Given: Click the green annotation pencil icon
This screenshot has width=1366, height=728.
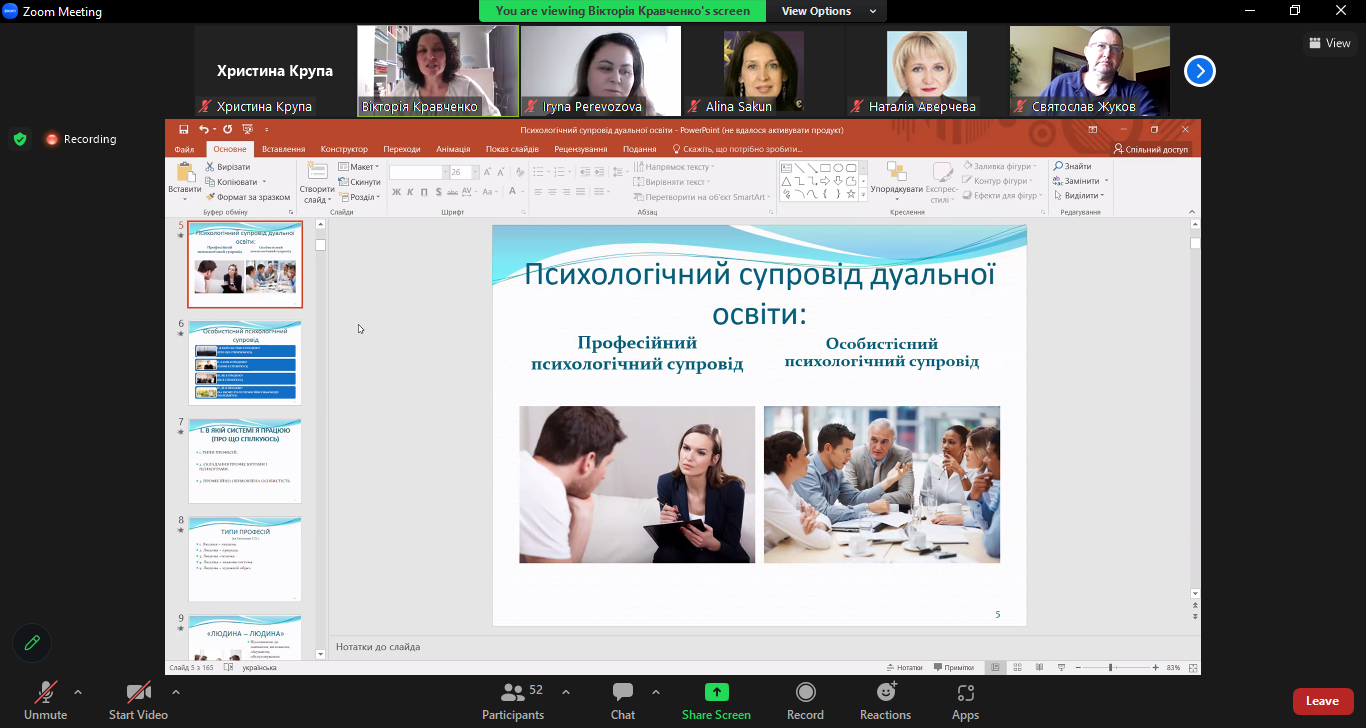Looking at the screenshot, I should 32,643.
